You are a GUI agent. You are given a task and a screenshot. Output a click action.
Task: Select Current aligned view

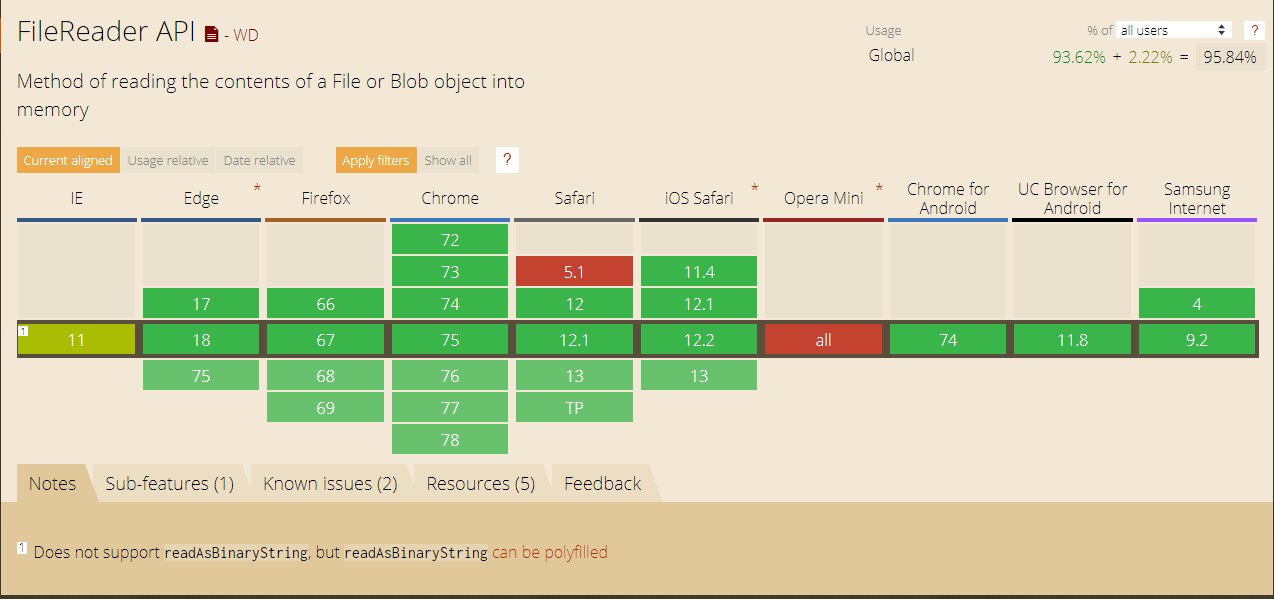coord(68,160)
